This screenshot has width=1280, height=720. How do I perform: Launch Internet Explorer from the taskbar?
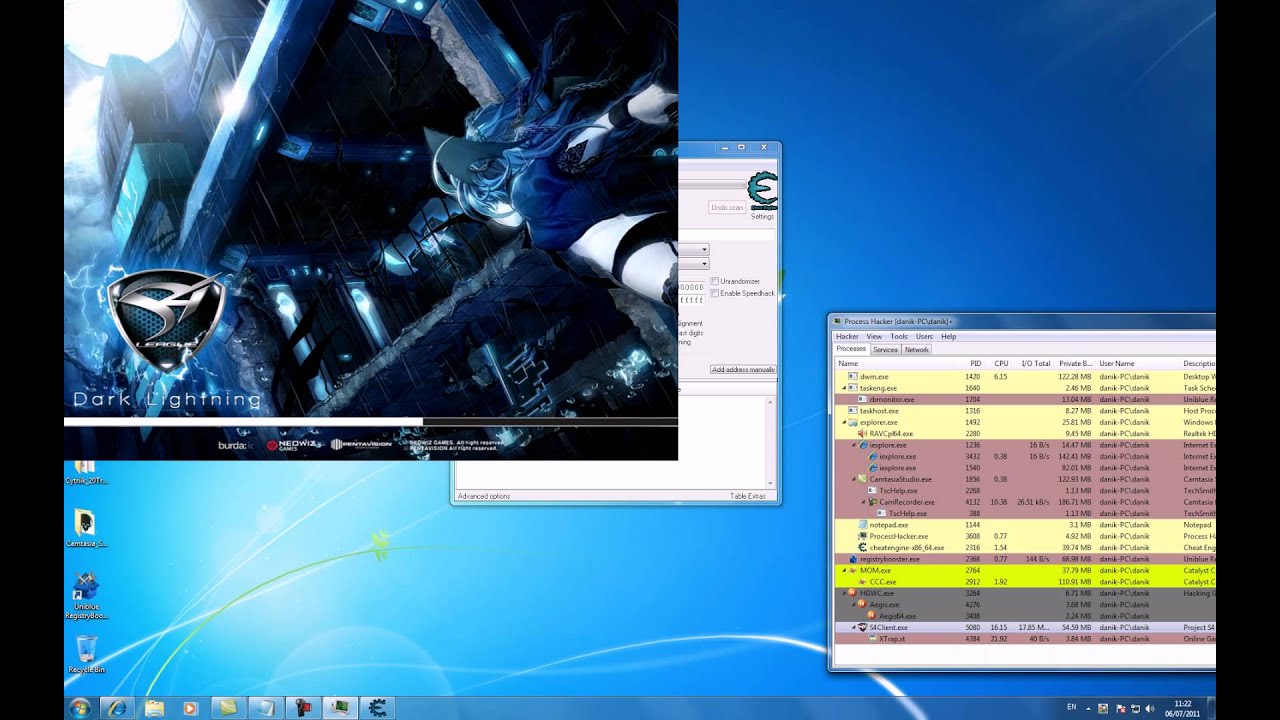(x=117, y=708)
